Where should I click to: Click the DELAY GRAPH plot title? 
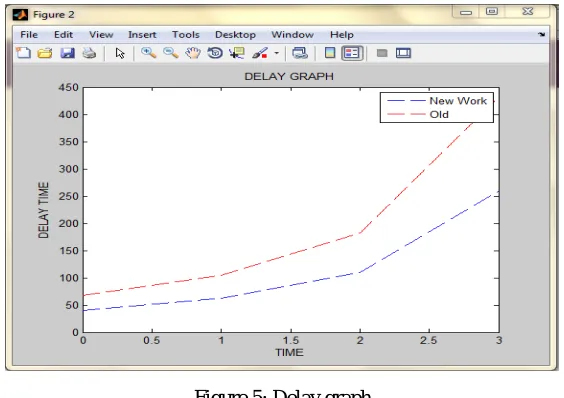point(289,76)
